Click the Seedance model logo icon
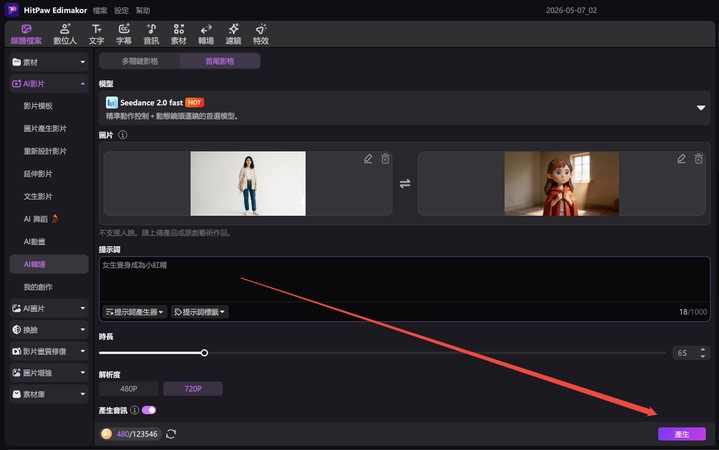Image resolution: width=719 pixels, height=450 pixels. 111,102
